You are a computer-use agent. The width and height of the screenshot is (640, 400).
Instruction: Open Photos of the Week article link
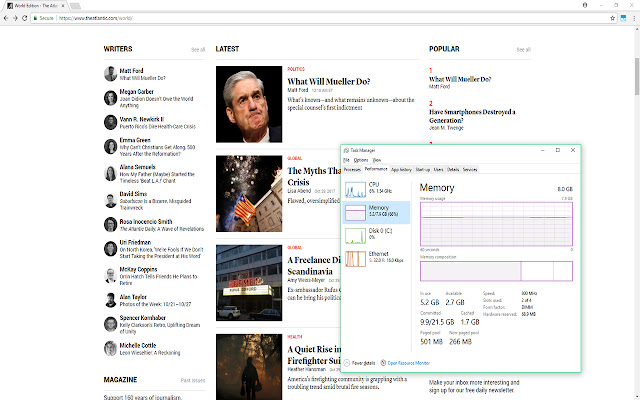tap(155, 304)
